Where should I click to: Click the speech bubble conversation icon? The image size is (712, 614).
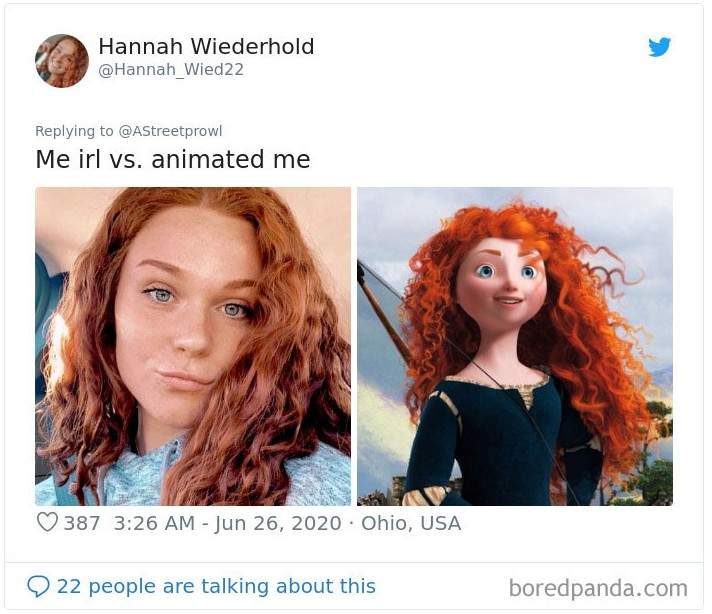tap(38, 586)
